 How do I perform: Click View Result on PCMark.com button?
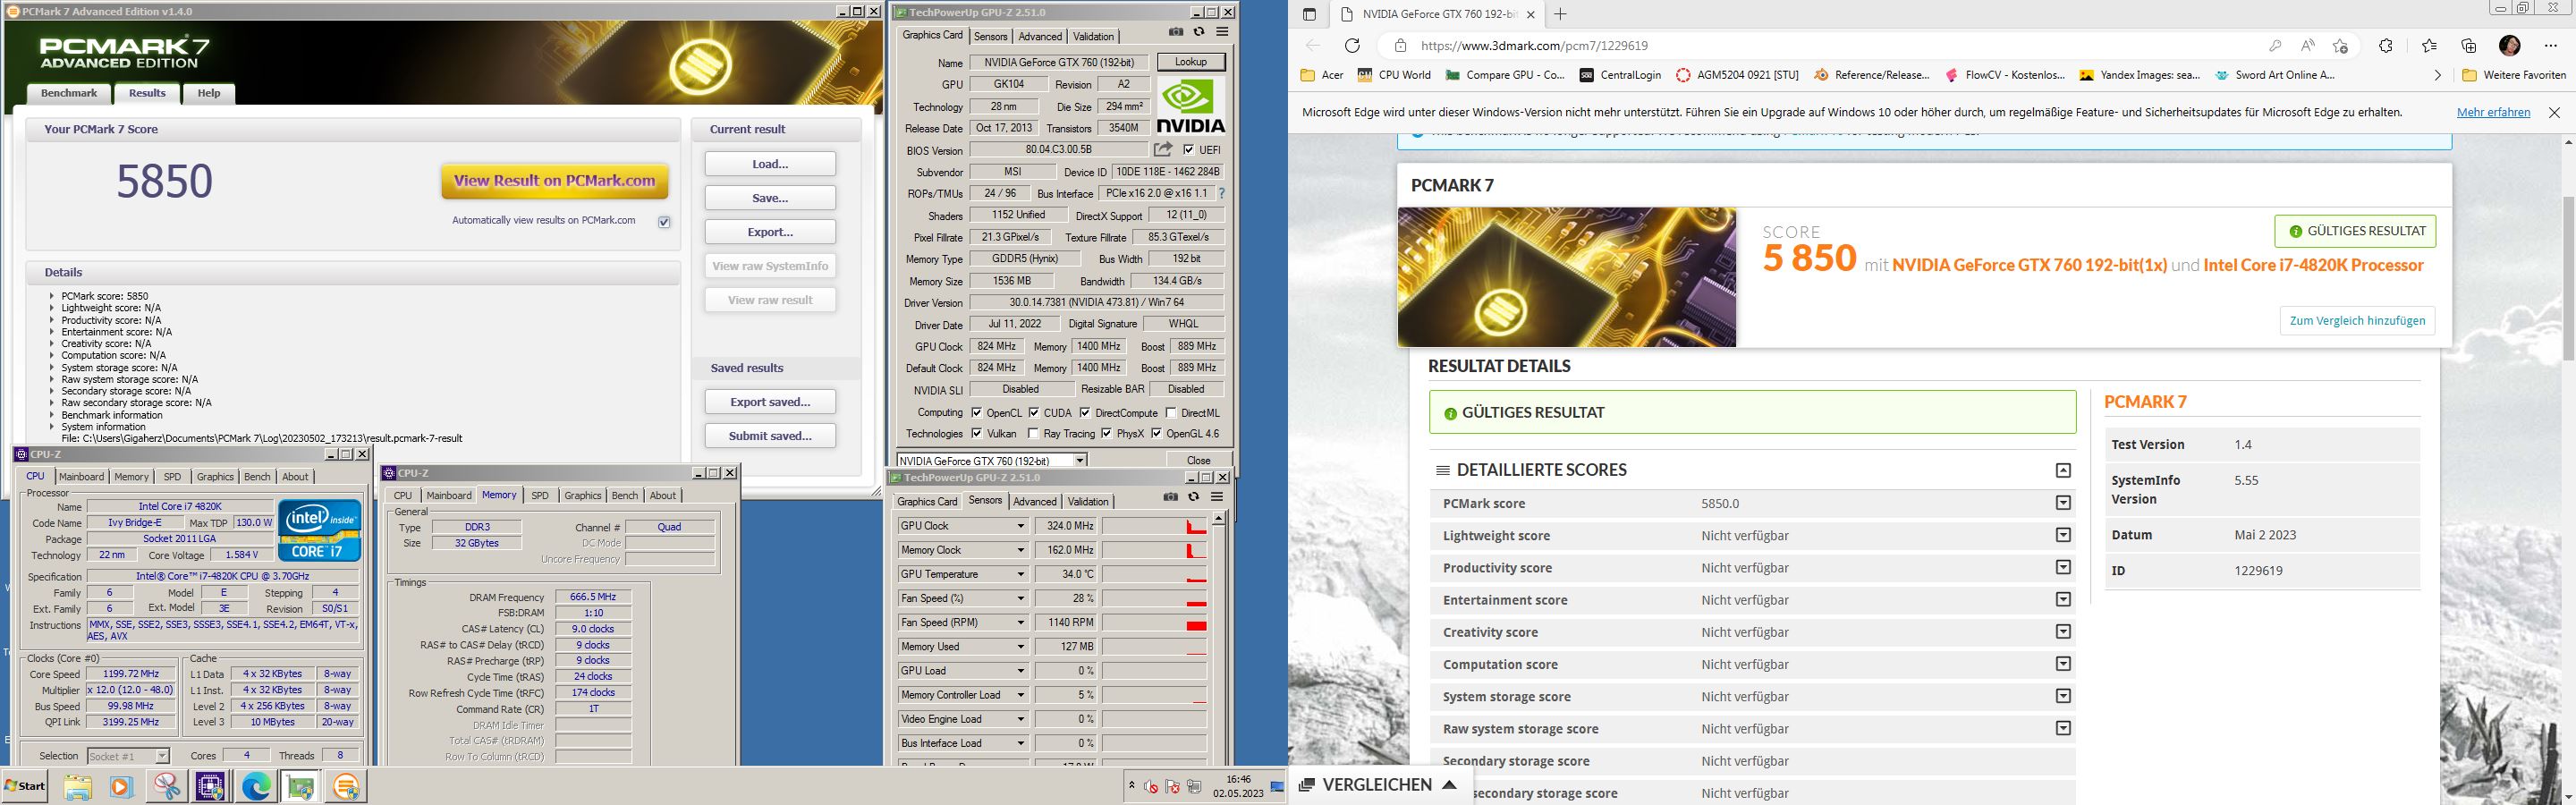tap(555, 181)
